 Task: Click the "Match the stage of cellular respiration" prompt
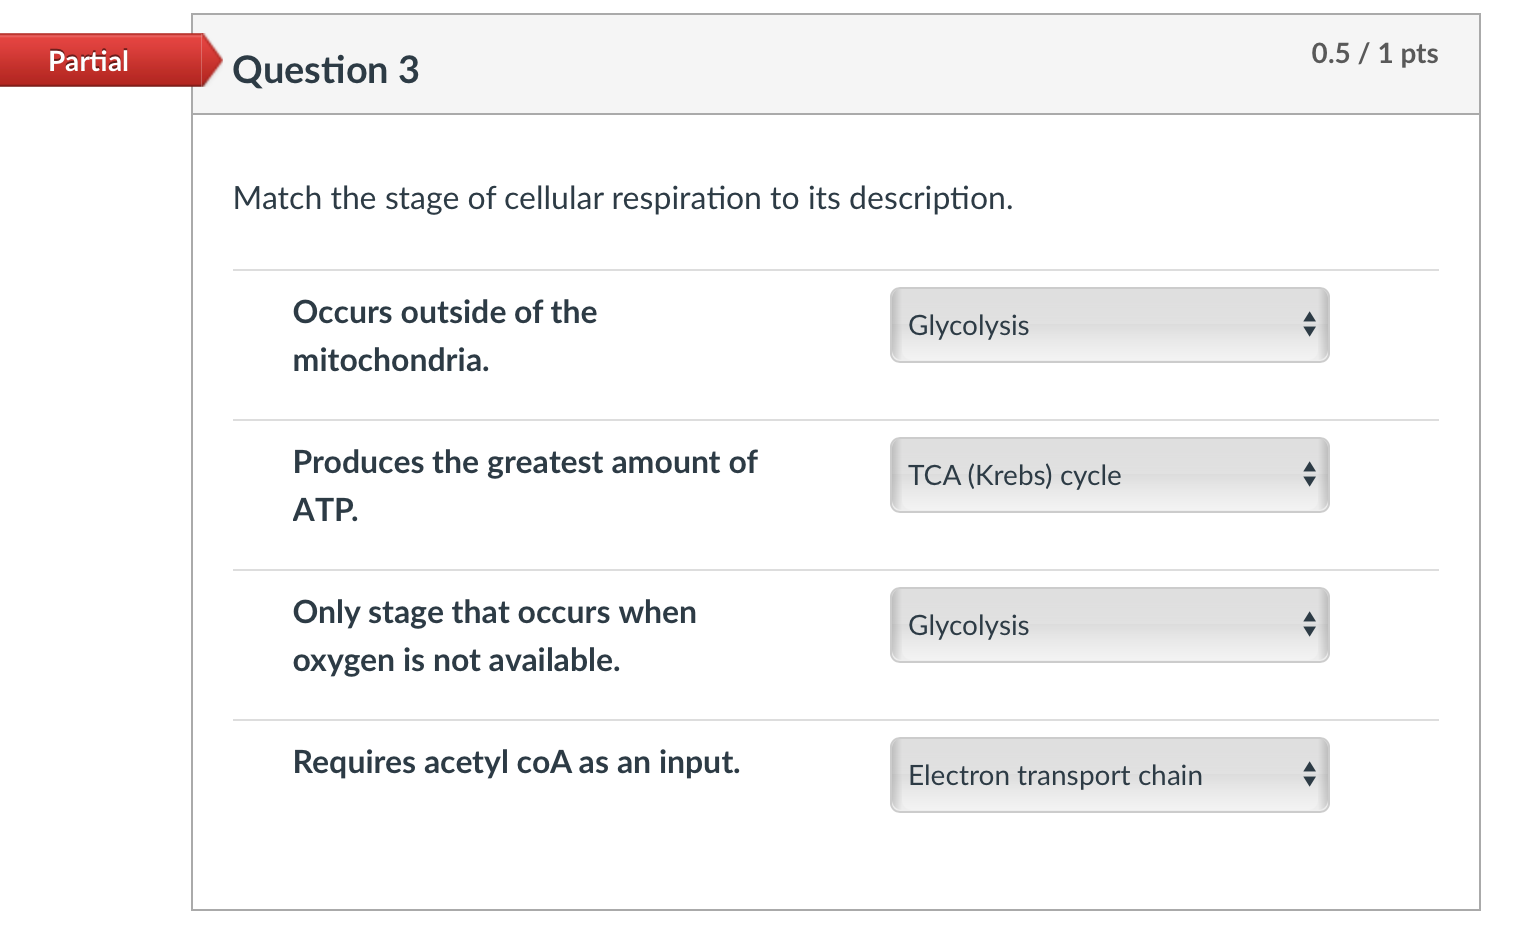(x=623, y=198)
